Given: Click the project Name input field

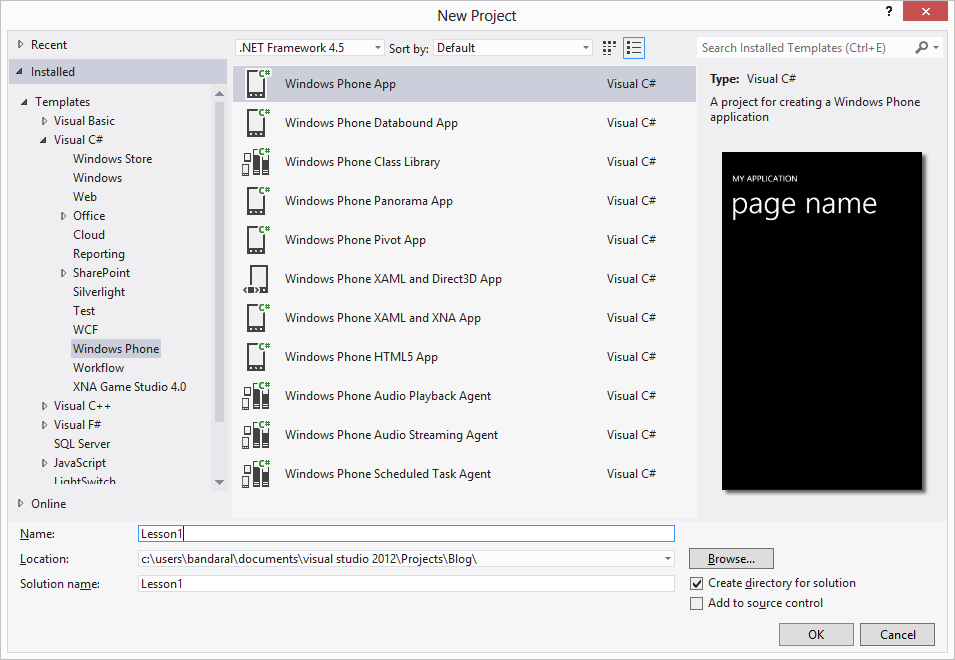Looking at the screenshot, I should tap(406, 533).
